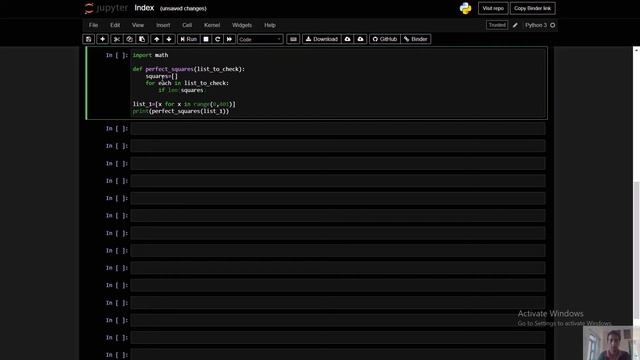Insert a cell below with plus icon
640x360 pixels.
102,39
